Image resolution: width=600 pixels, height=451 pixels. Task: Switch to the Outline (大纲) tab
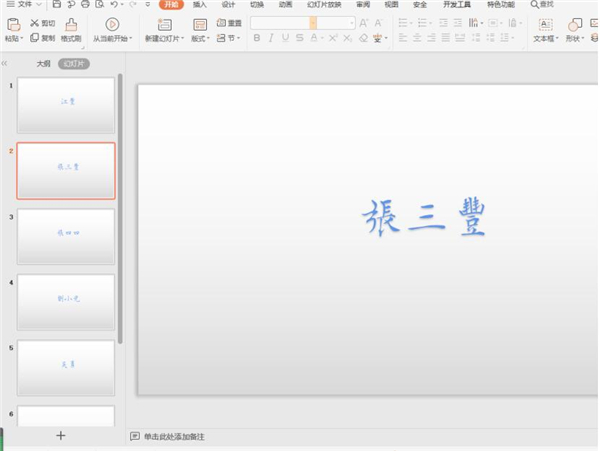point(43,63)
